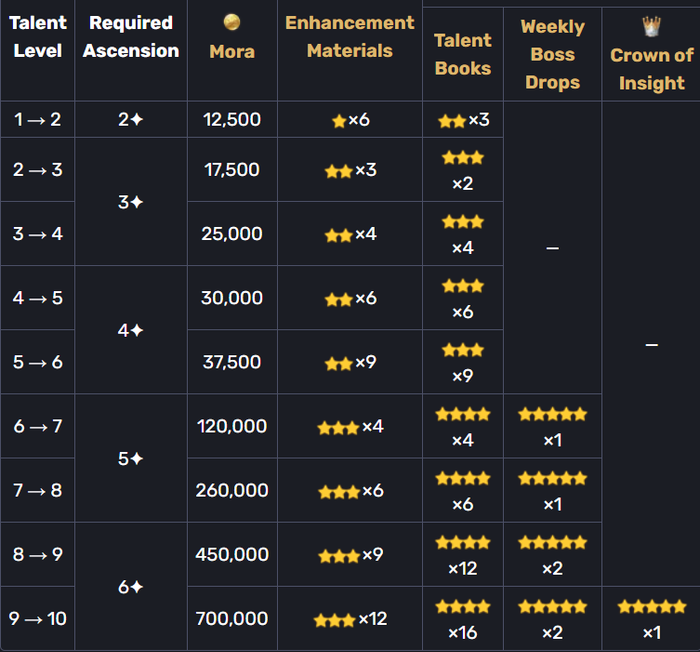This screenshot has height=652, width=700.
Task: Select the 6✦ required ascension cell
Action: pos(131,586)
